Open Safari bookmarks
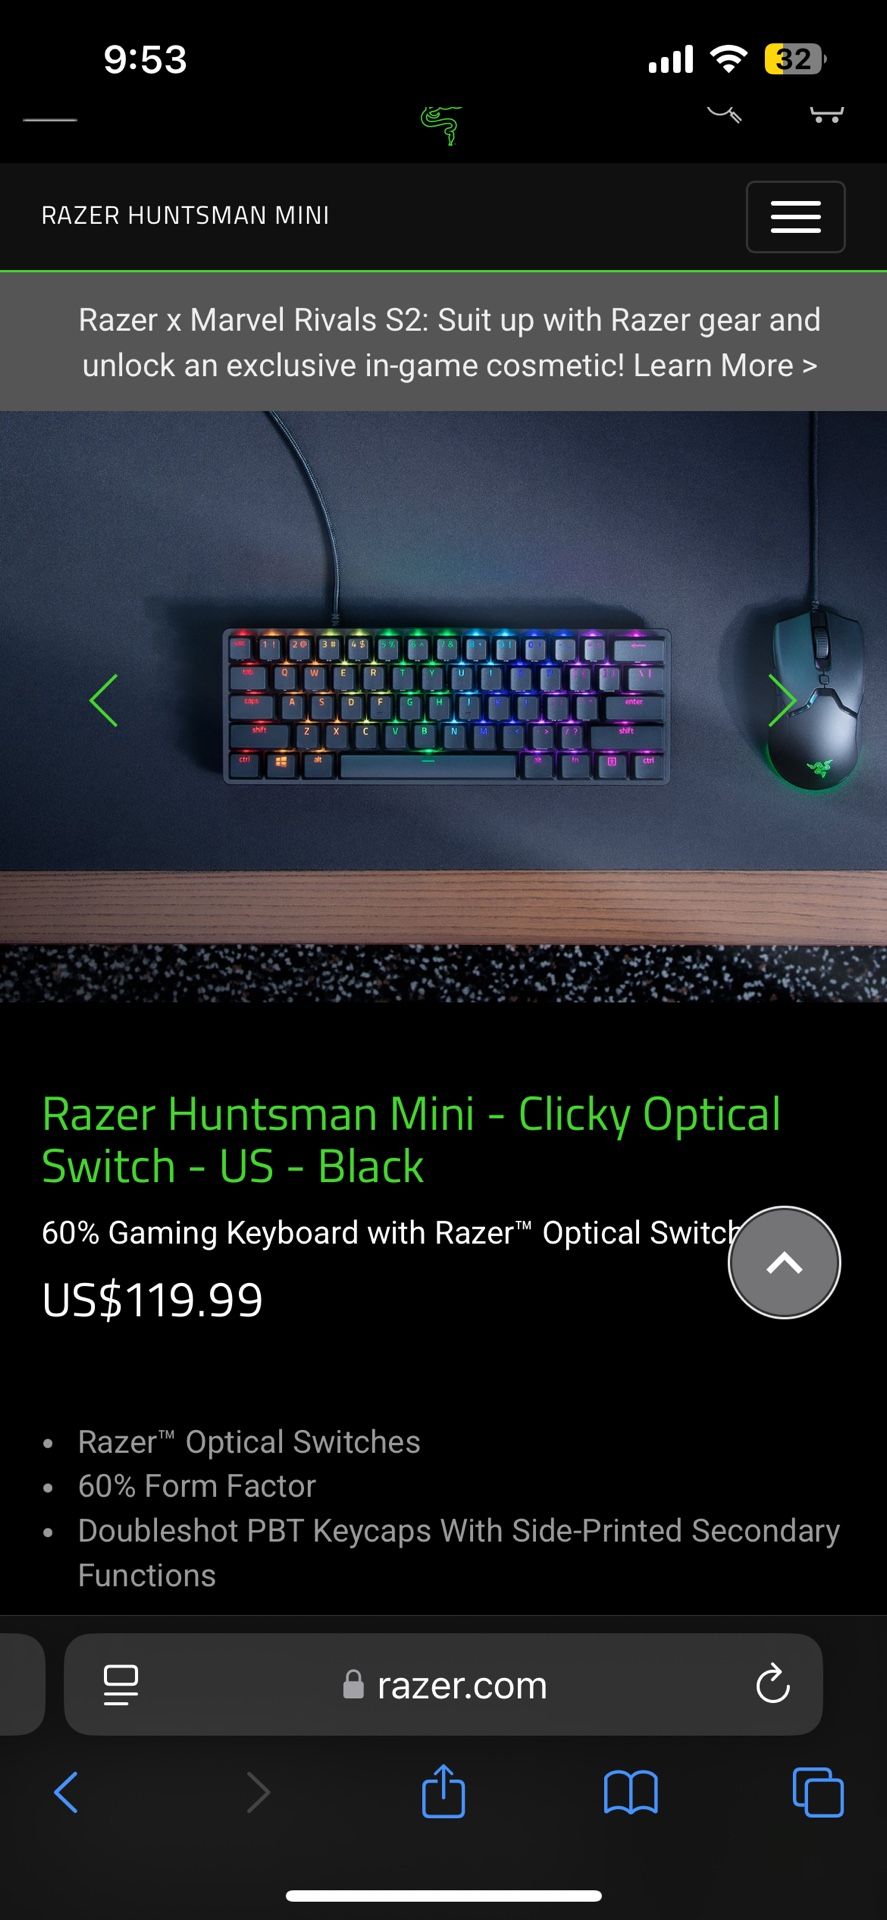This screenshot has height=1920, width=887. (630, 1792)
